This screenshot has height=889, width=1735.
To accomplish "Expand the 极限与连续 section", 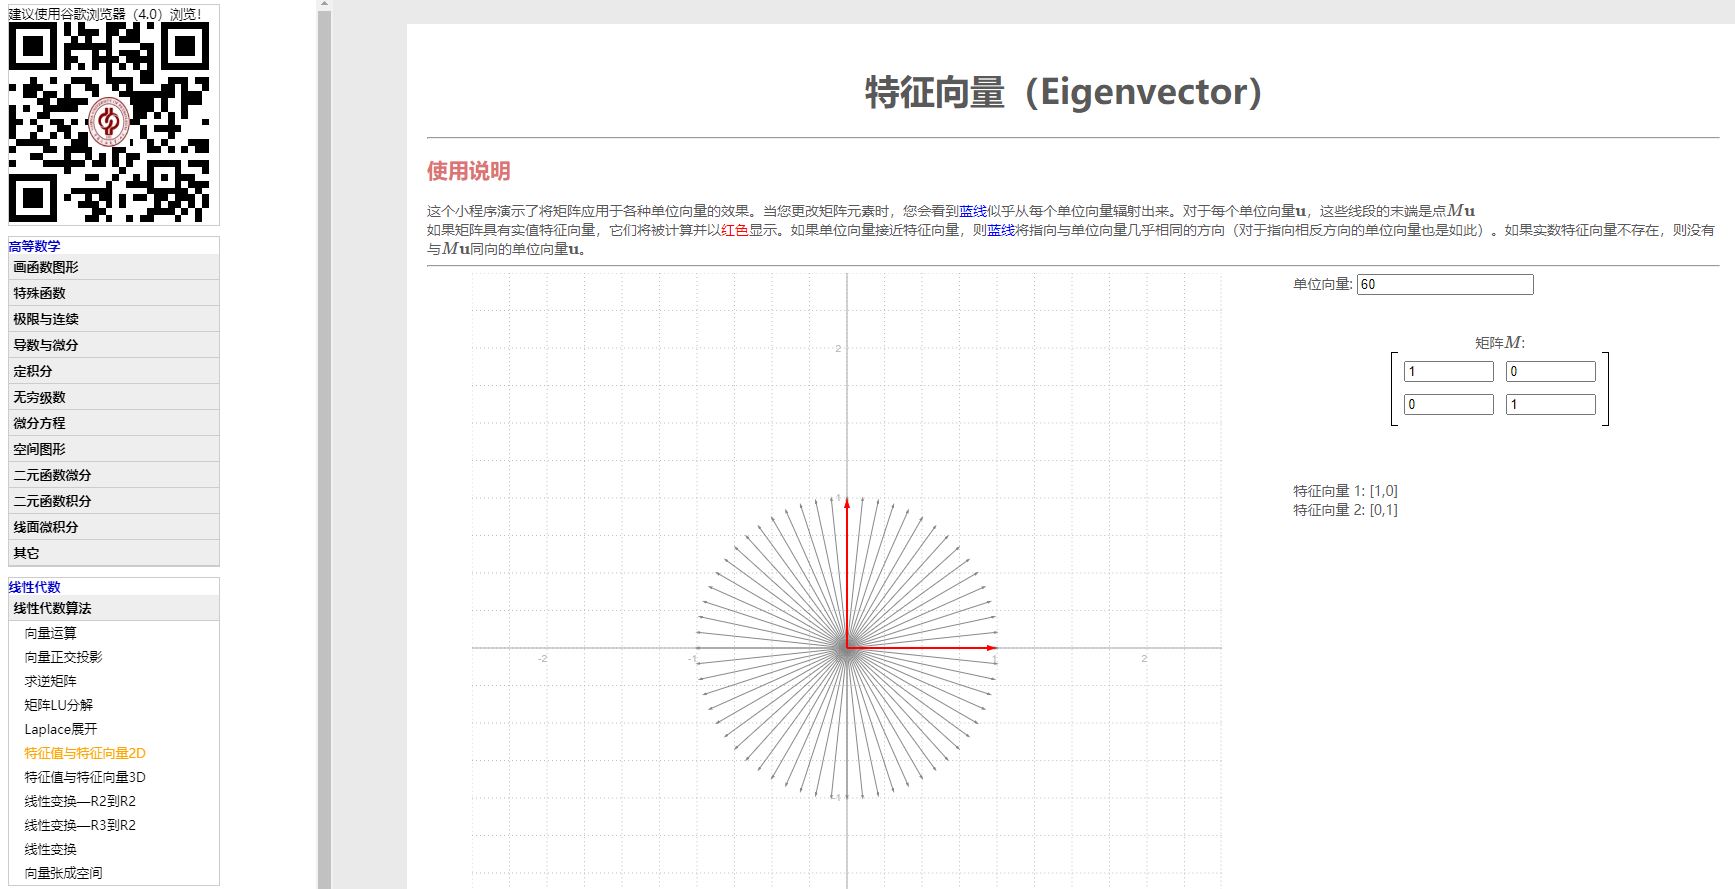I will point(46,319).
